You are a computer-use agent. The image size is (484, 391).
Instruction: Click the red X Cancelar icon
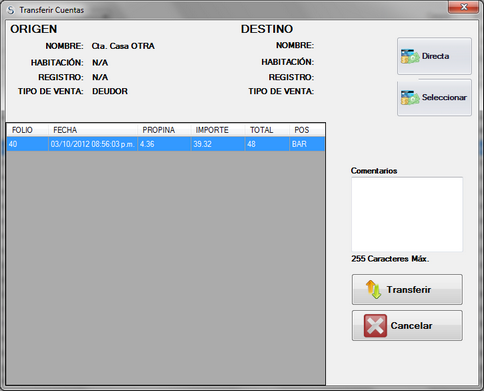(375, 326)
